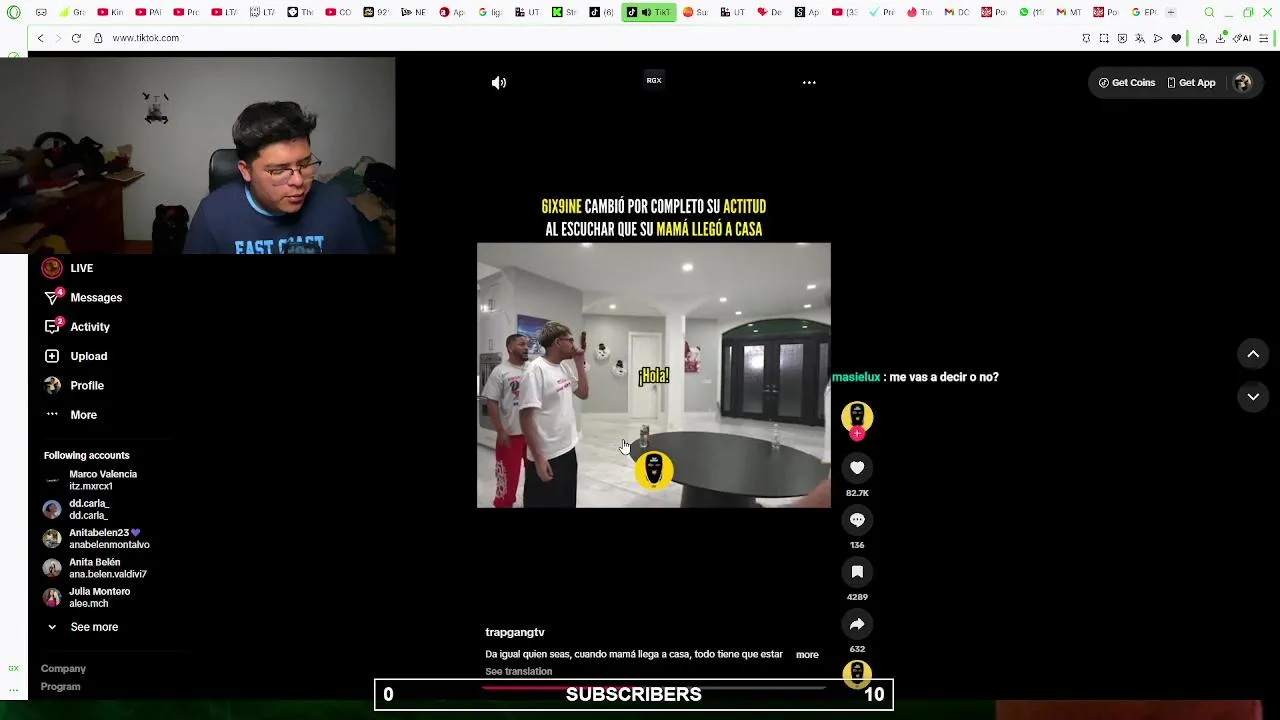Screen dimensions: 1280x720
Task: Expand the Company footer section
Action: tap(63, 669)
